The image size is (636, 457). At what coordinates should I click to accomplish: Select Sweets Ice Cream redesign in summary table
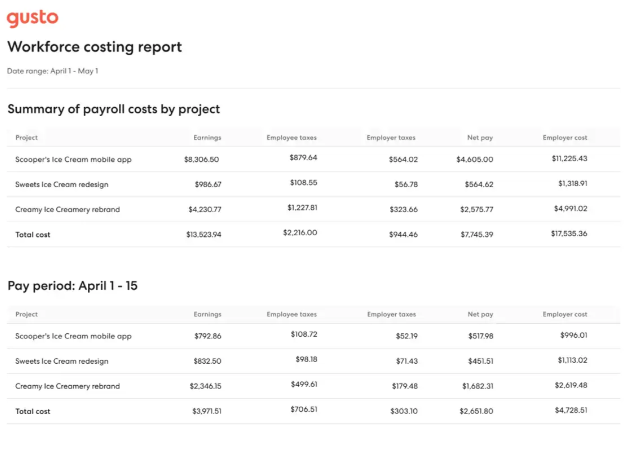click(x=62, y=184)
